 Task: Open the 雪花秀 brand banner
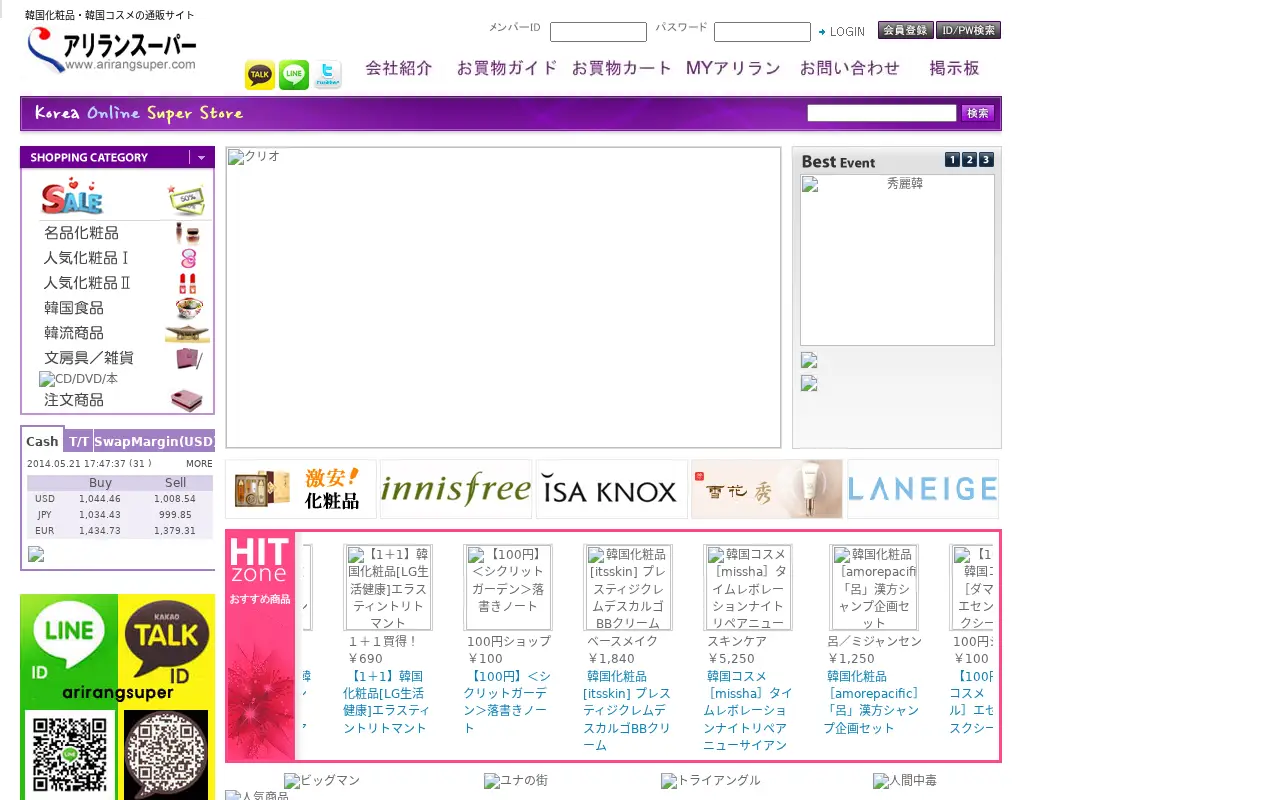[767, 489]
